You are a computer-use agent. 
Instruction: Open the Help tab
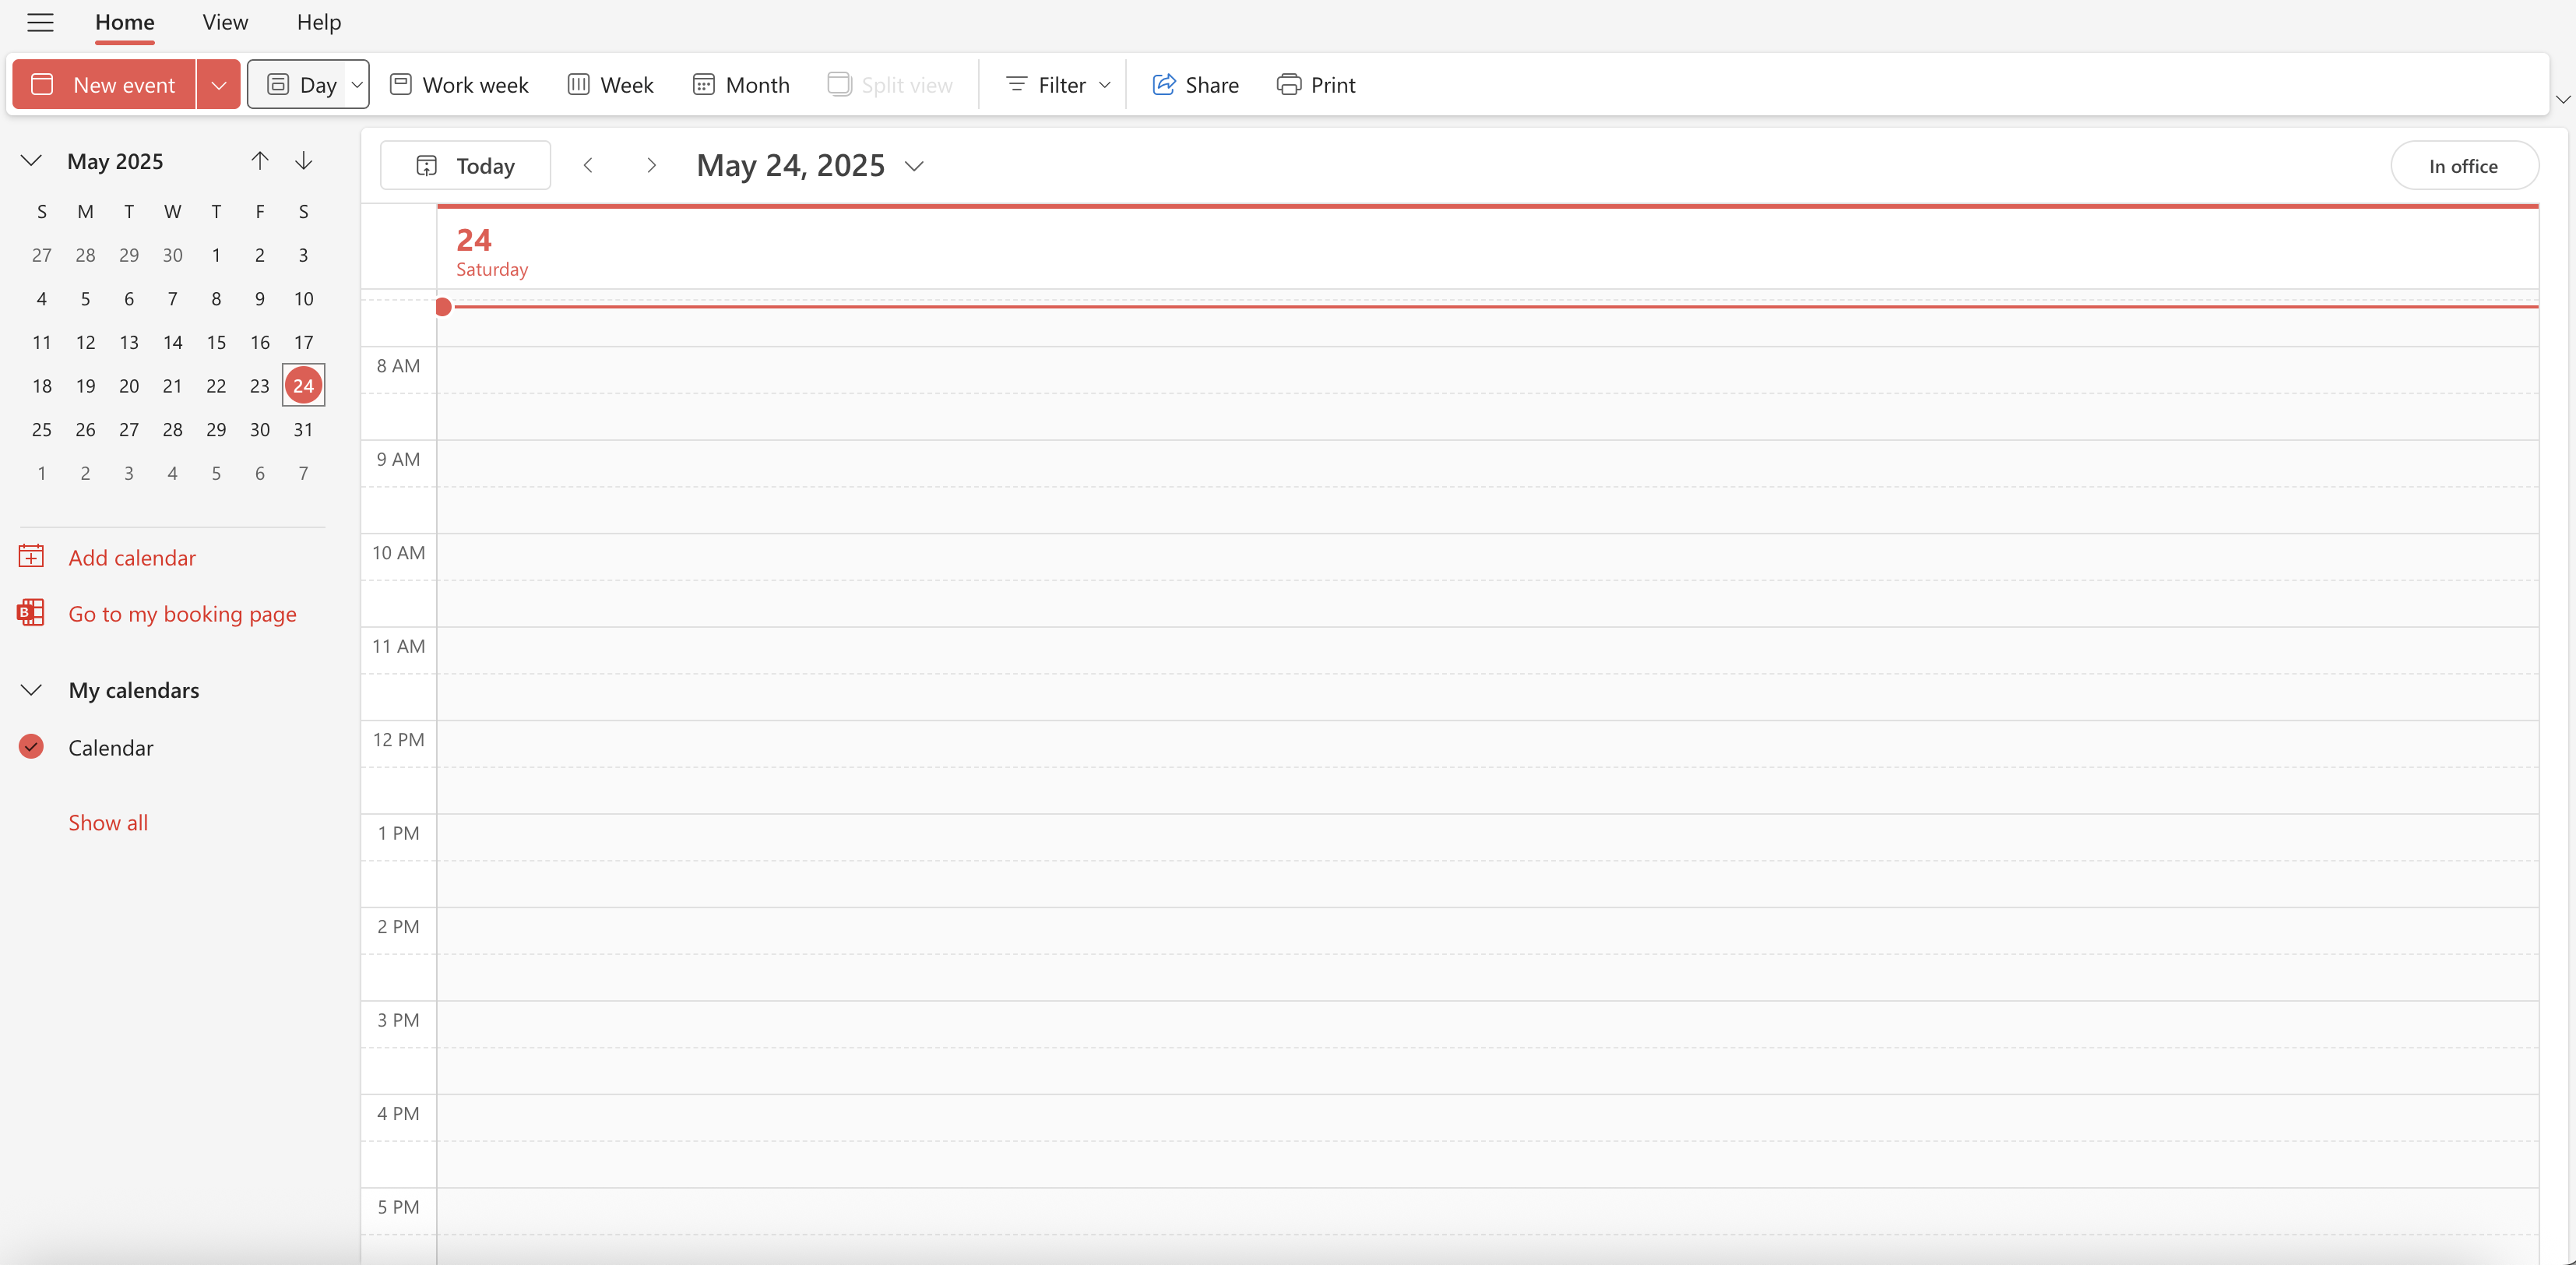319,22
